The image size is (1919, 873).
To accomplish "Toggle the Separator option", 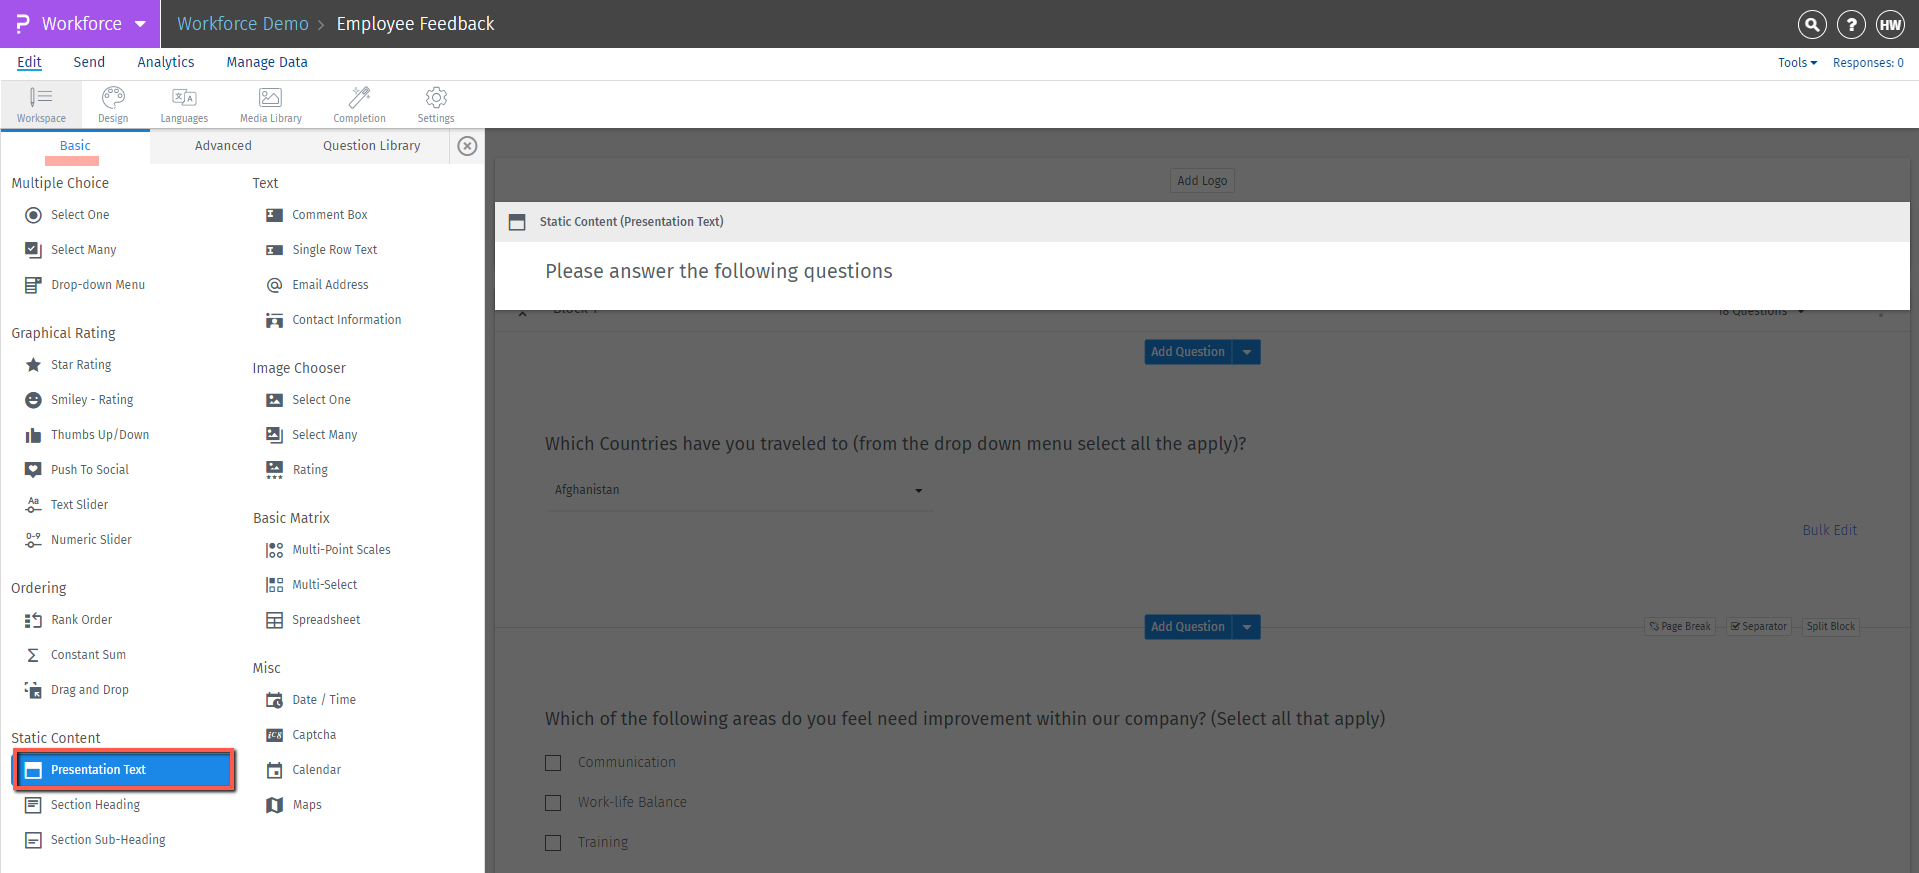I will 1757,626.
